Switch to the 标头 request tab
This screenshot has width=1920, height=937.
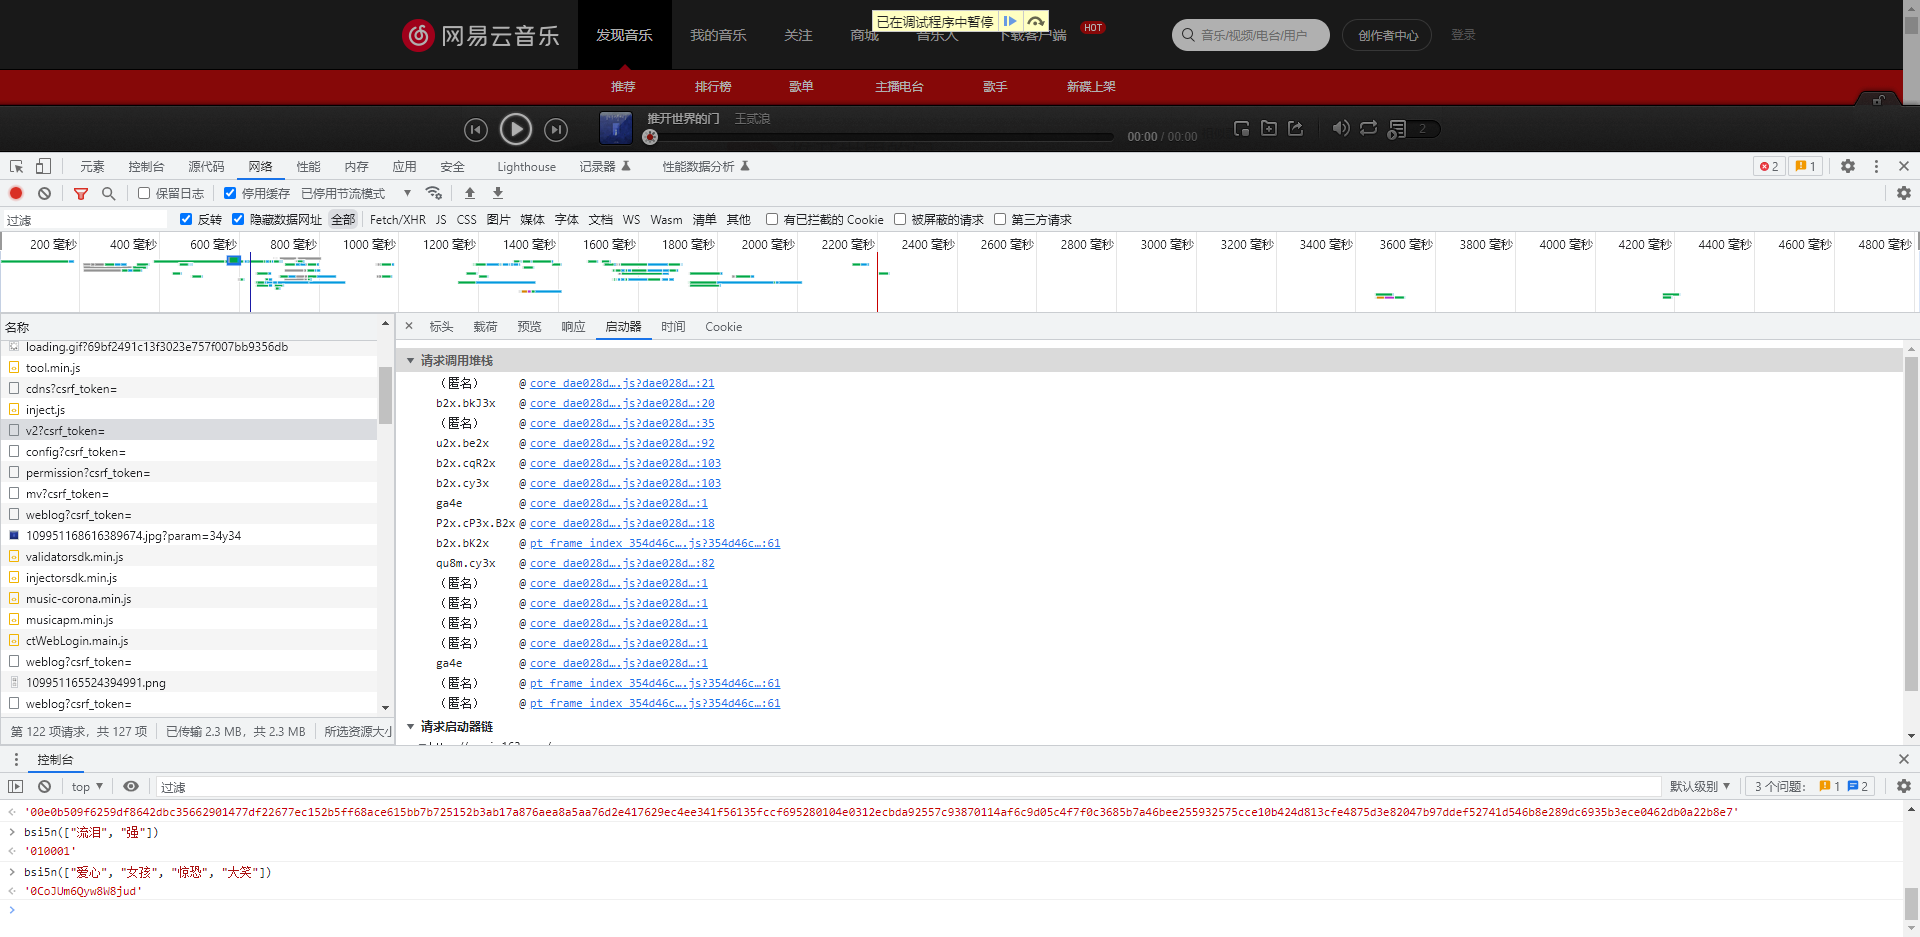[x=441, y=327]
